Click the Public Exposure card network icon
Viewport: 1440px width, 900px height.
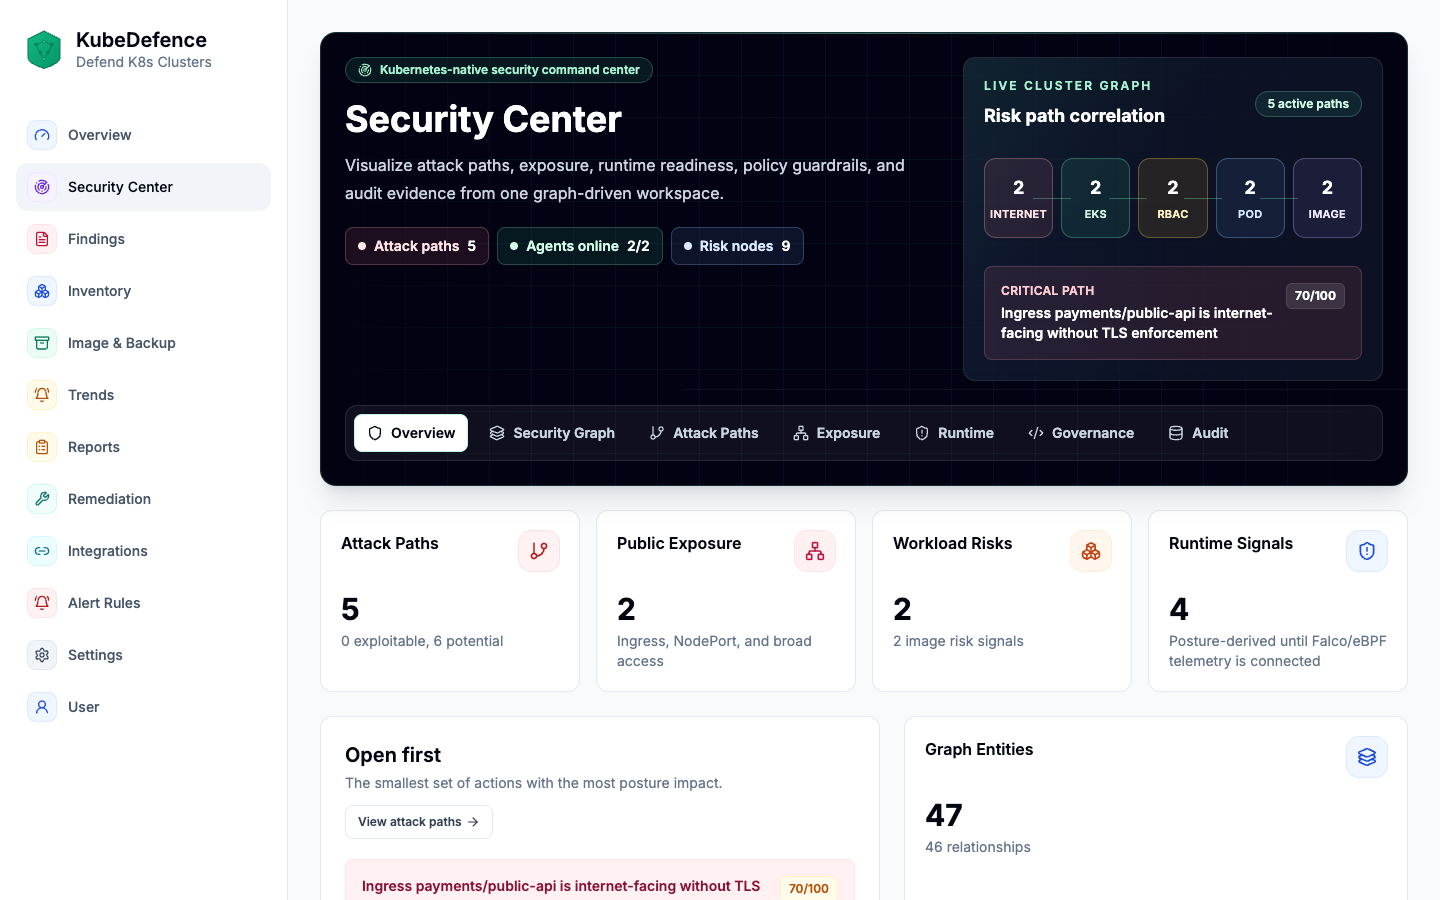tap(815, 551)
